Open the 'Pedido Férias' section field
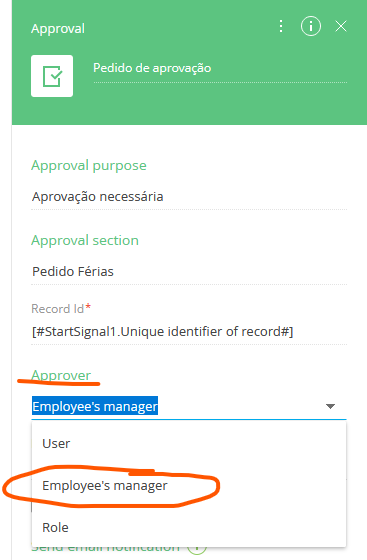Viewport: 367px width, 560px height. (x=189, y=272)
